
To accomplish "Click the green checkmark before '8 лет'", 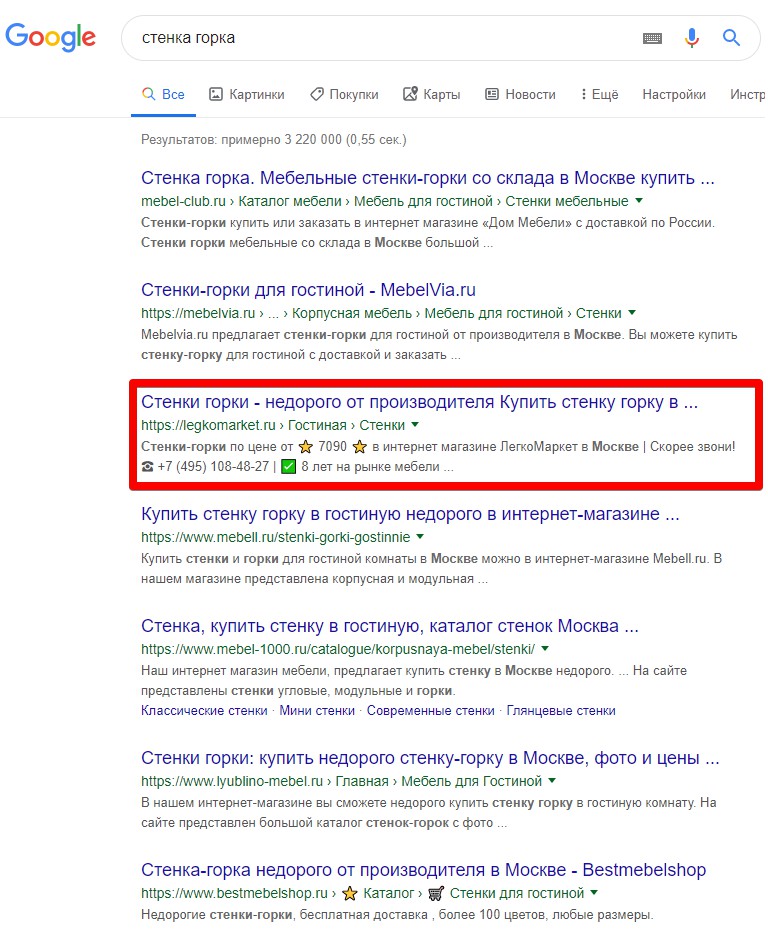I will pyautogui.click(x=289, y=467).
